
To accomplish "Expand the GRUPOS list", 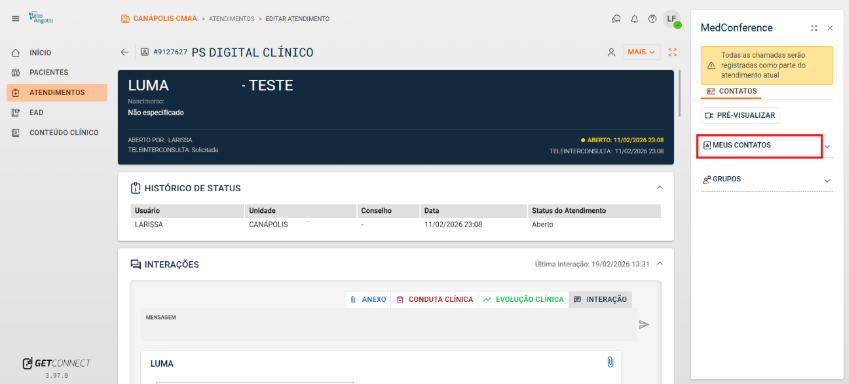I will click(827, 180).
